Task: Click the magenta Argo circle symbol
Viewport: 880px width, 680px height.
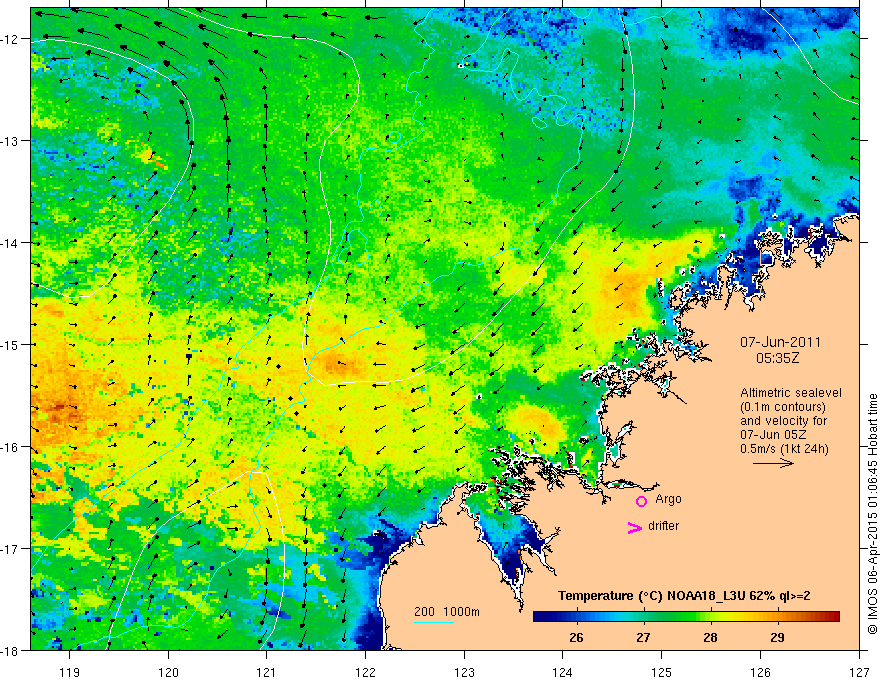Action: click(x=641, y=501)
